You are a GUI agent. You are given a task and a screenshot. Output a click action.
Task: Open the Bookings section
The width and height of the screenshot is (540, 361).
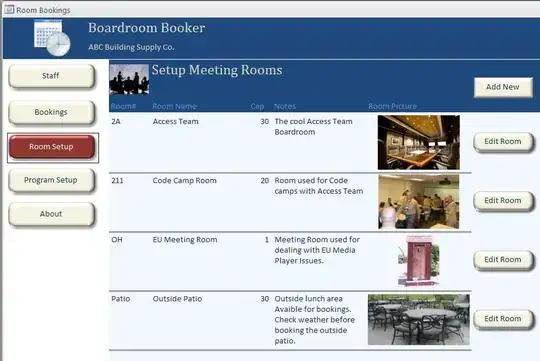point(51,112)
